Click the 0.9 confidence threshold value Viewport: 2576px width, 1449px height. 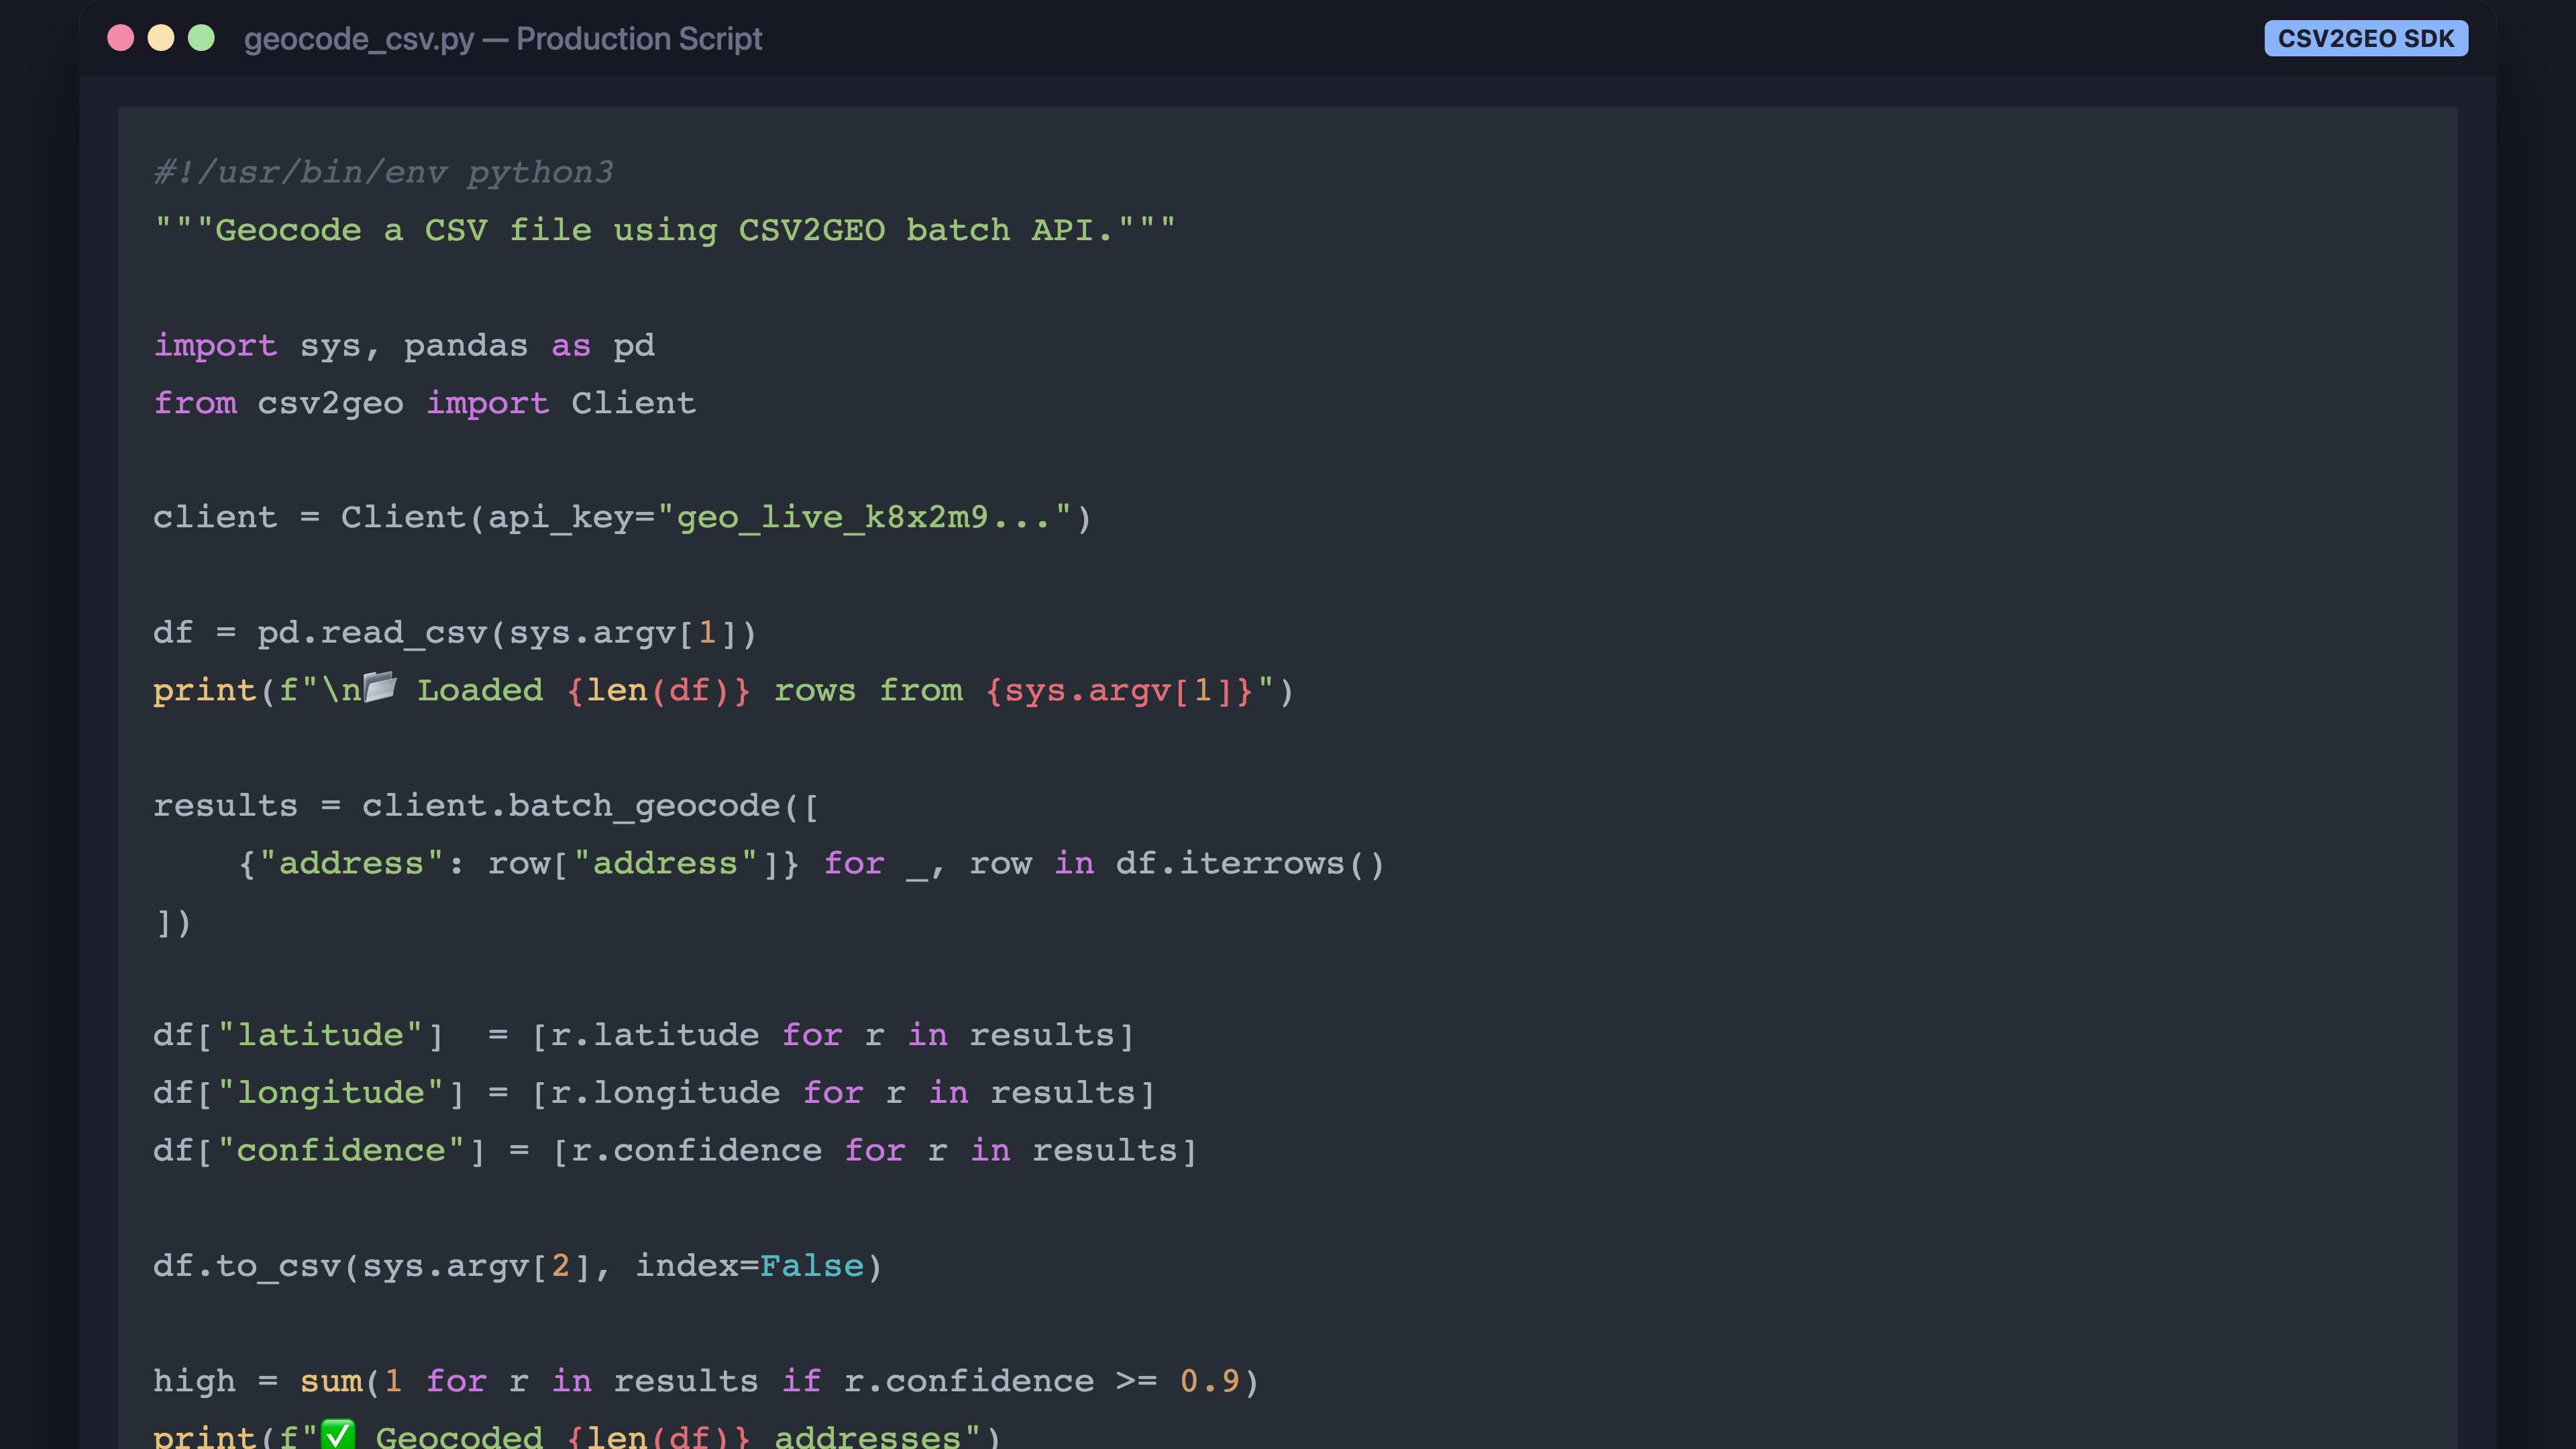[x=1210, y=1381]
